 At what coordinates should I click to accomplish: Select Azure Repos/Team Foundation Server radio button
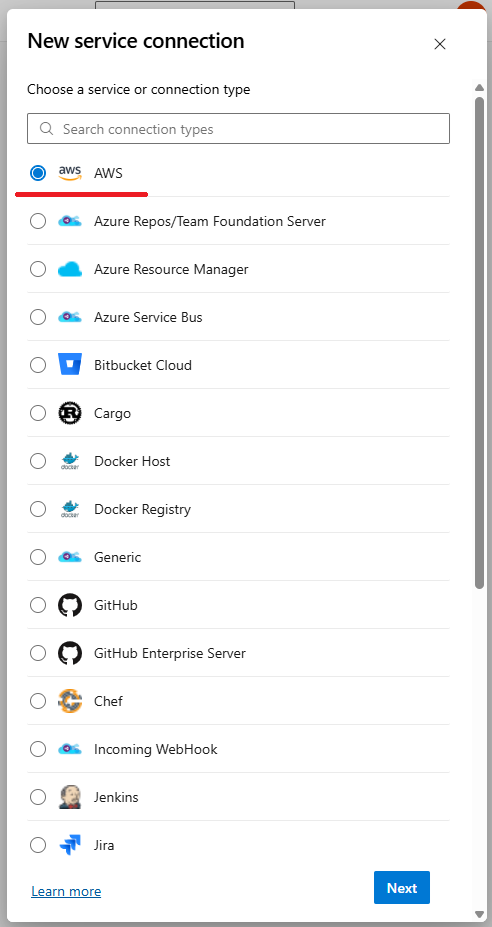click(38, 221)
